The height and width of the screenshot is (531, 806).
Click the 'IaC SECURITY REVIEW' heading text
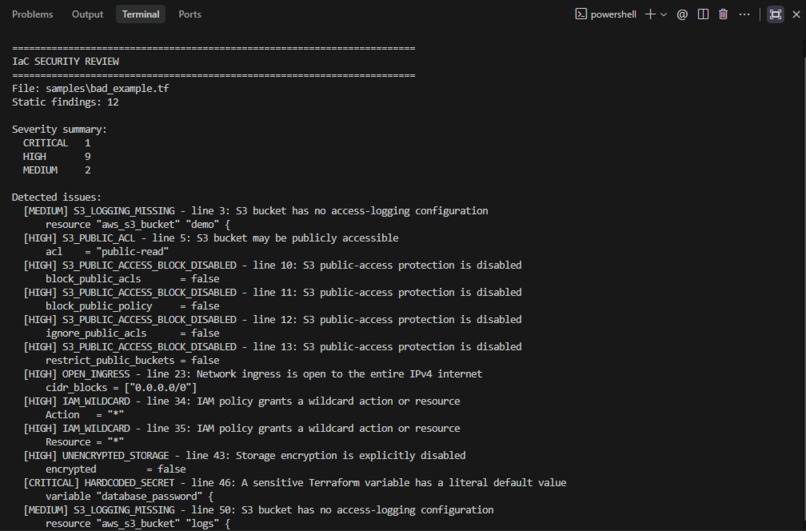pos(65,61)
